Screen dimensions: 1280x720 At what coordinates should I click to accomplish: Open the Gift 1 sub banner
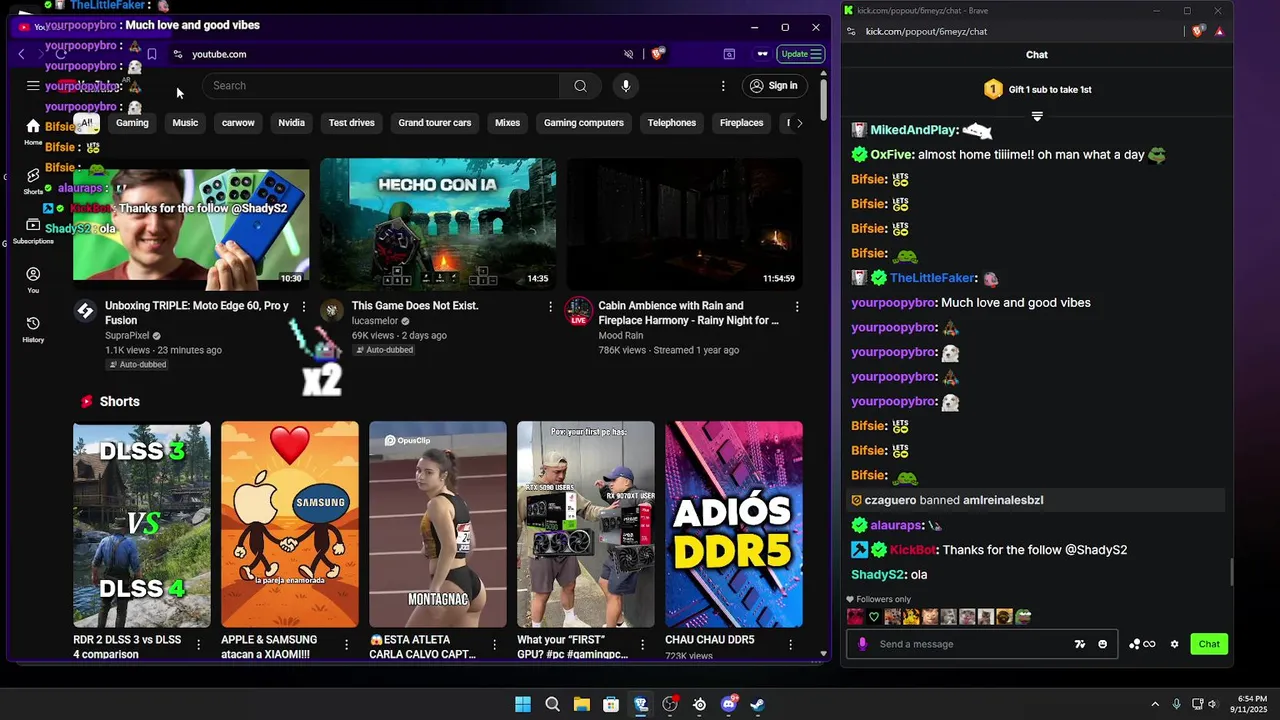1037,90
